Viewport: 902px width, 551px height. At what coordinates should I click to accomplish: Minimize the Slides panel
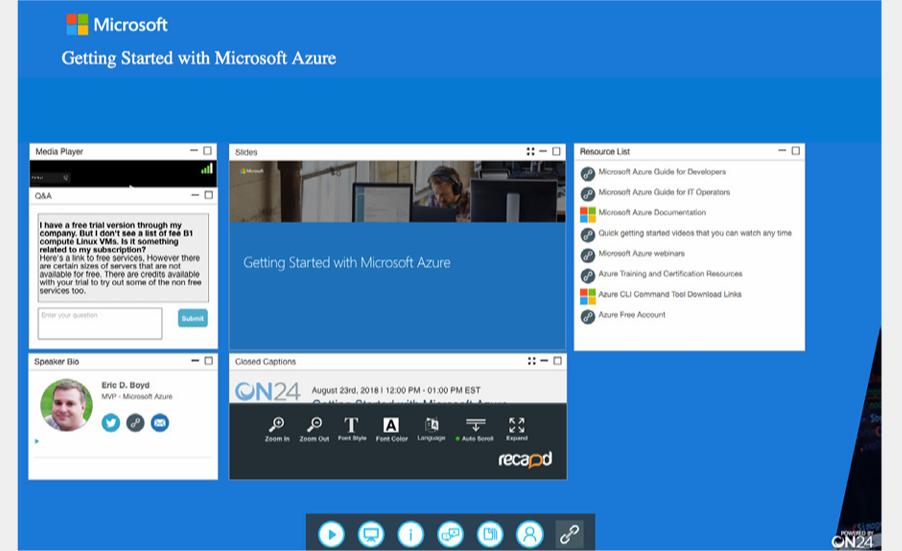(x=542, y=151)
